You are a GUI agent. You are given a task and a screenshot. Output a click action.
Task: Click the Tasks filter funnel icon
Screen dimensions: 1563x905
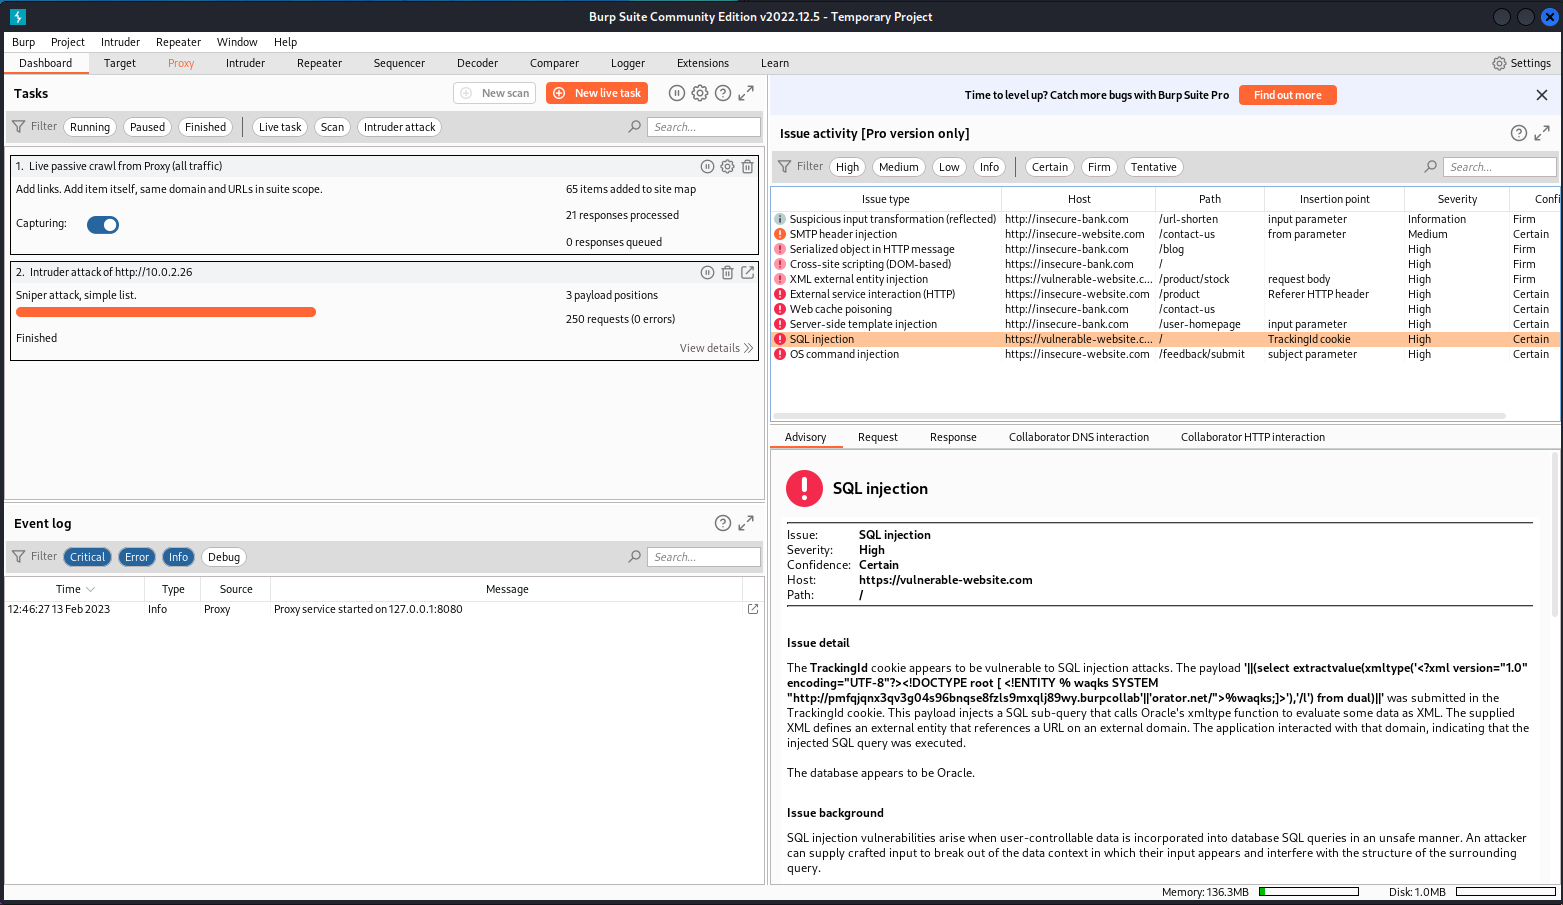pyautogui.click(x=18, y=127)
